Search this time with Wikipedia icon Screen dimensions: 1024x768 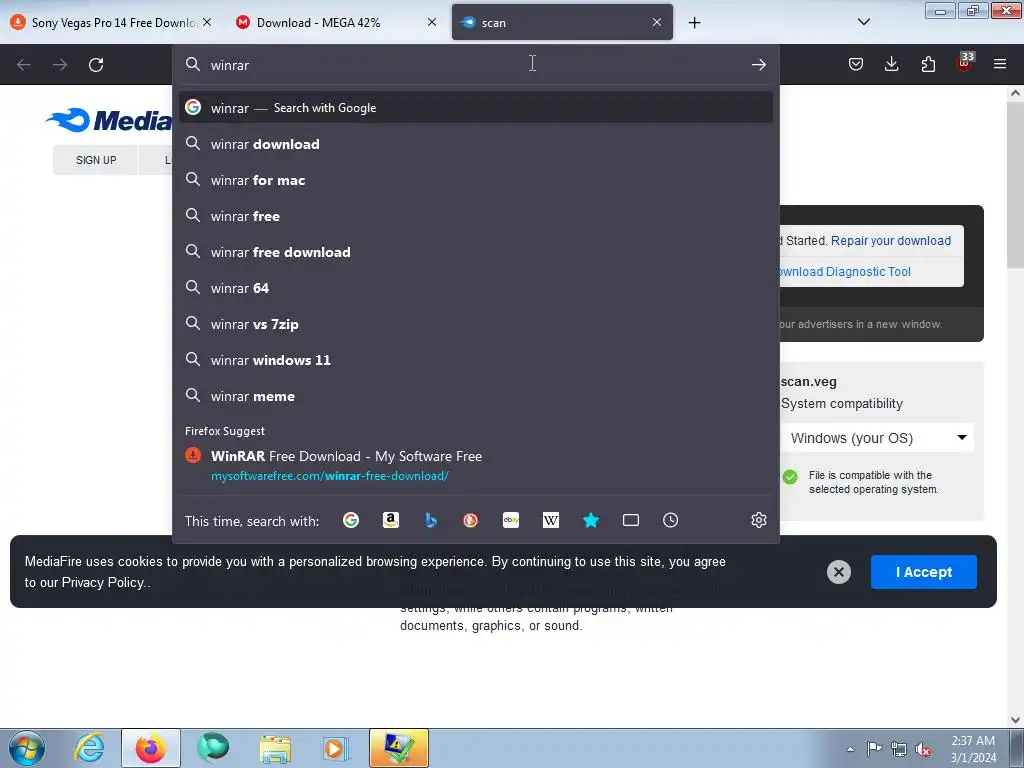pos(551,520)
